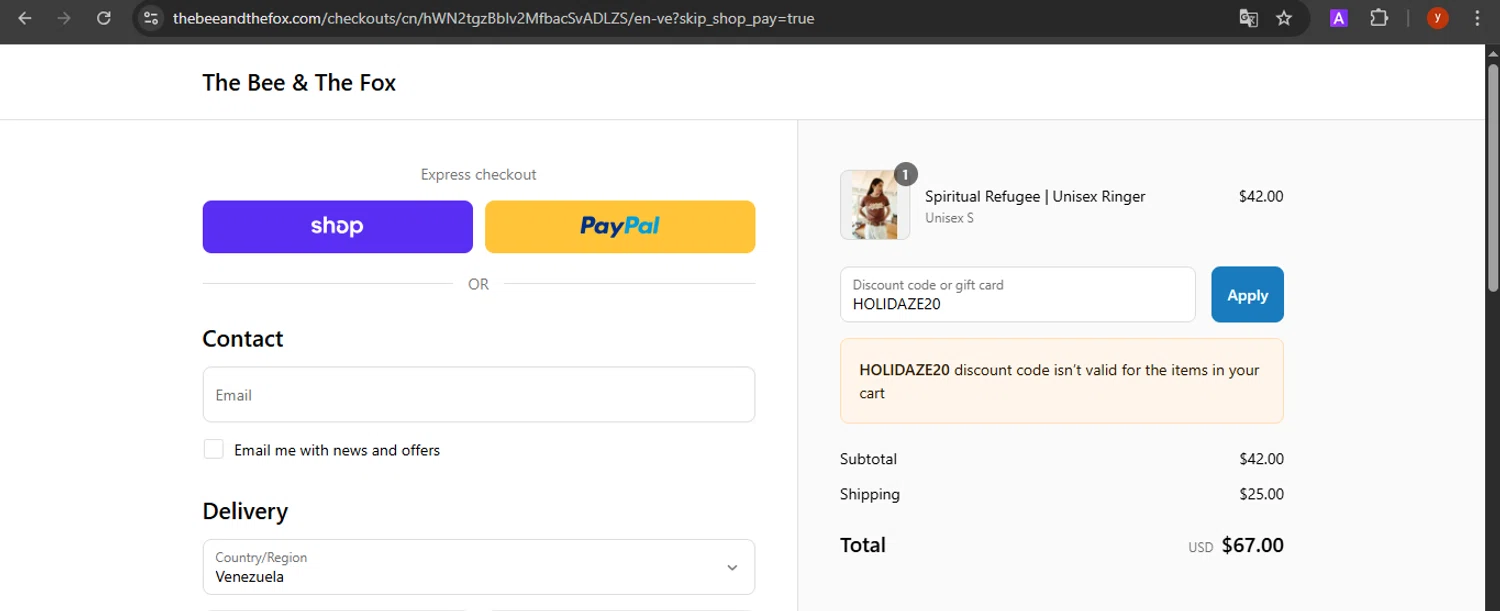
Task: Click the Delivery section heading
Action: point(245,511)
